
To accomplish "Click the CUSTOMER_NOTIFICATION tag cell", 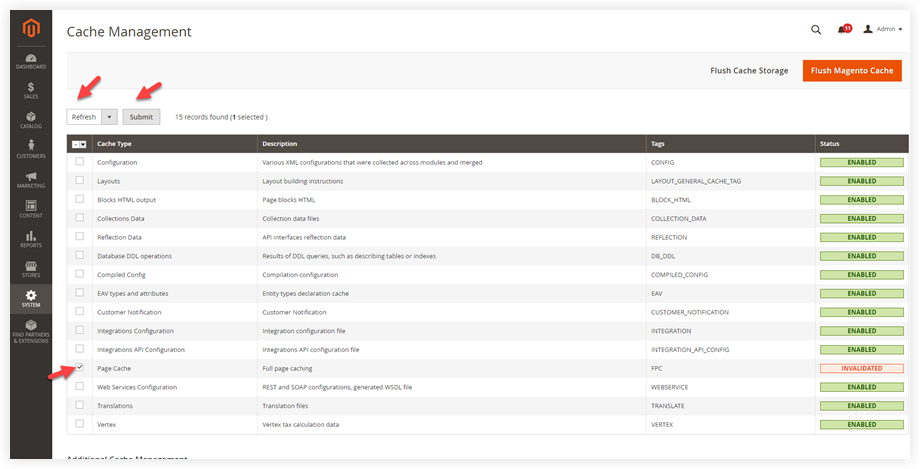I will (x=690, y=312).
